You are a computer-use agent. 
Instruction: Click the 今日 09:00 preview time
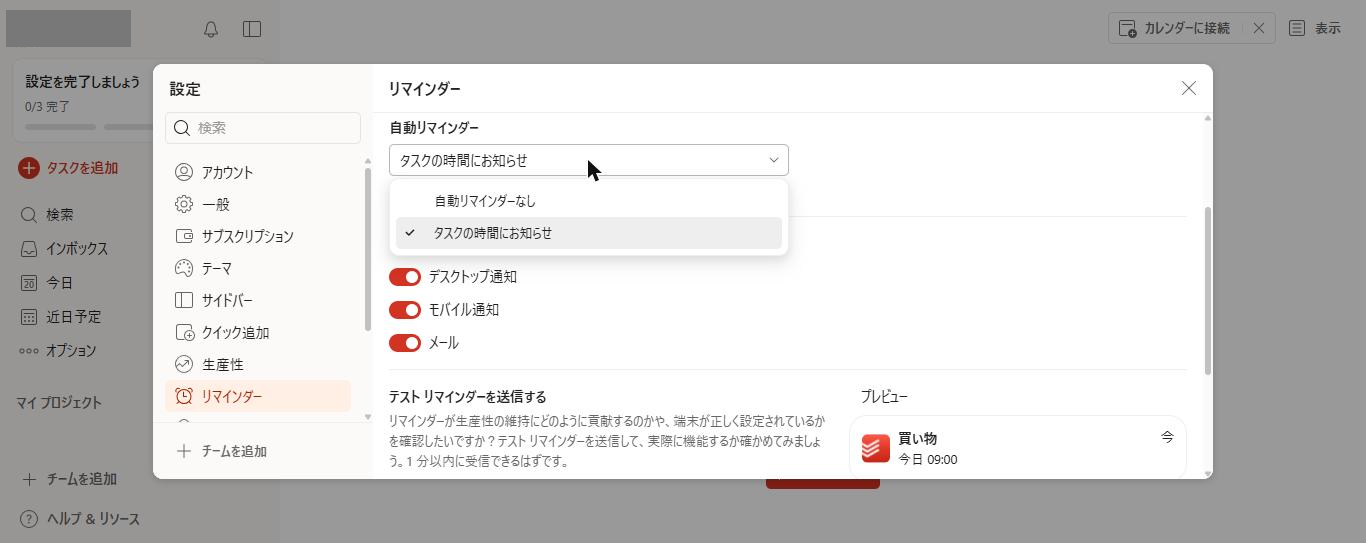coord(927,460)
